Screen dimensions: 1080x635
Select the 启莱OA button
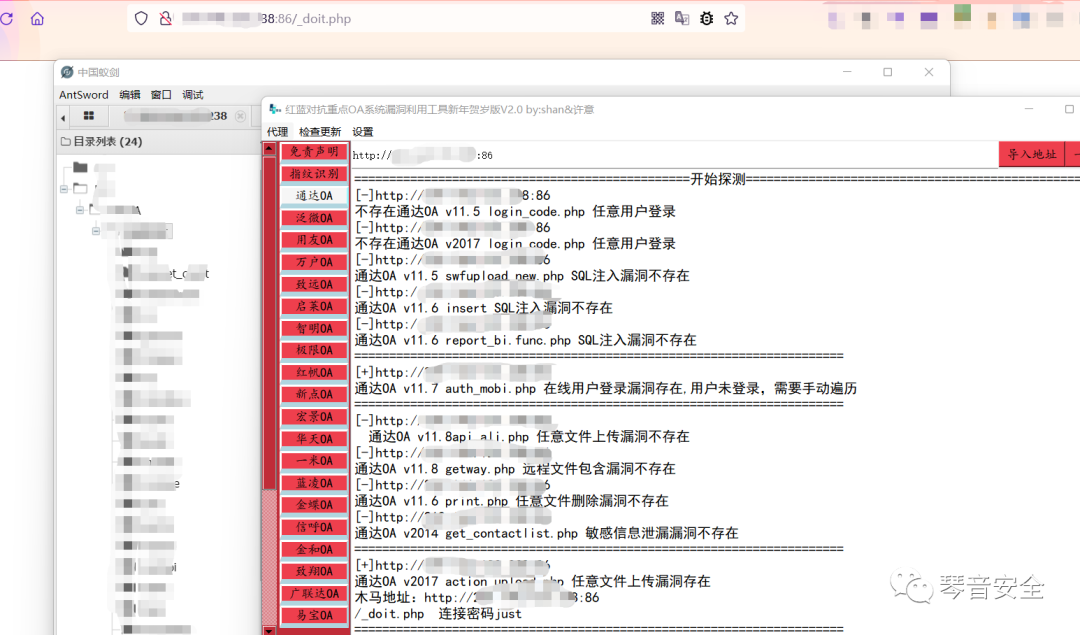pos(314,306)
